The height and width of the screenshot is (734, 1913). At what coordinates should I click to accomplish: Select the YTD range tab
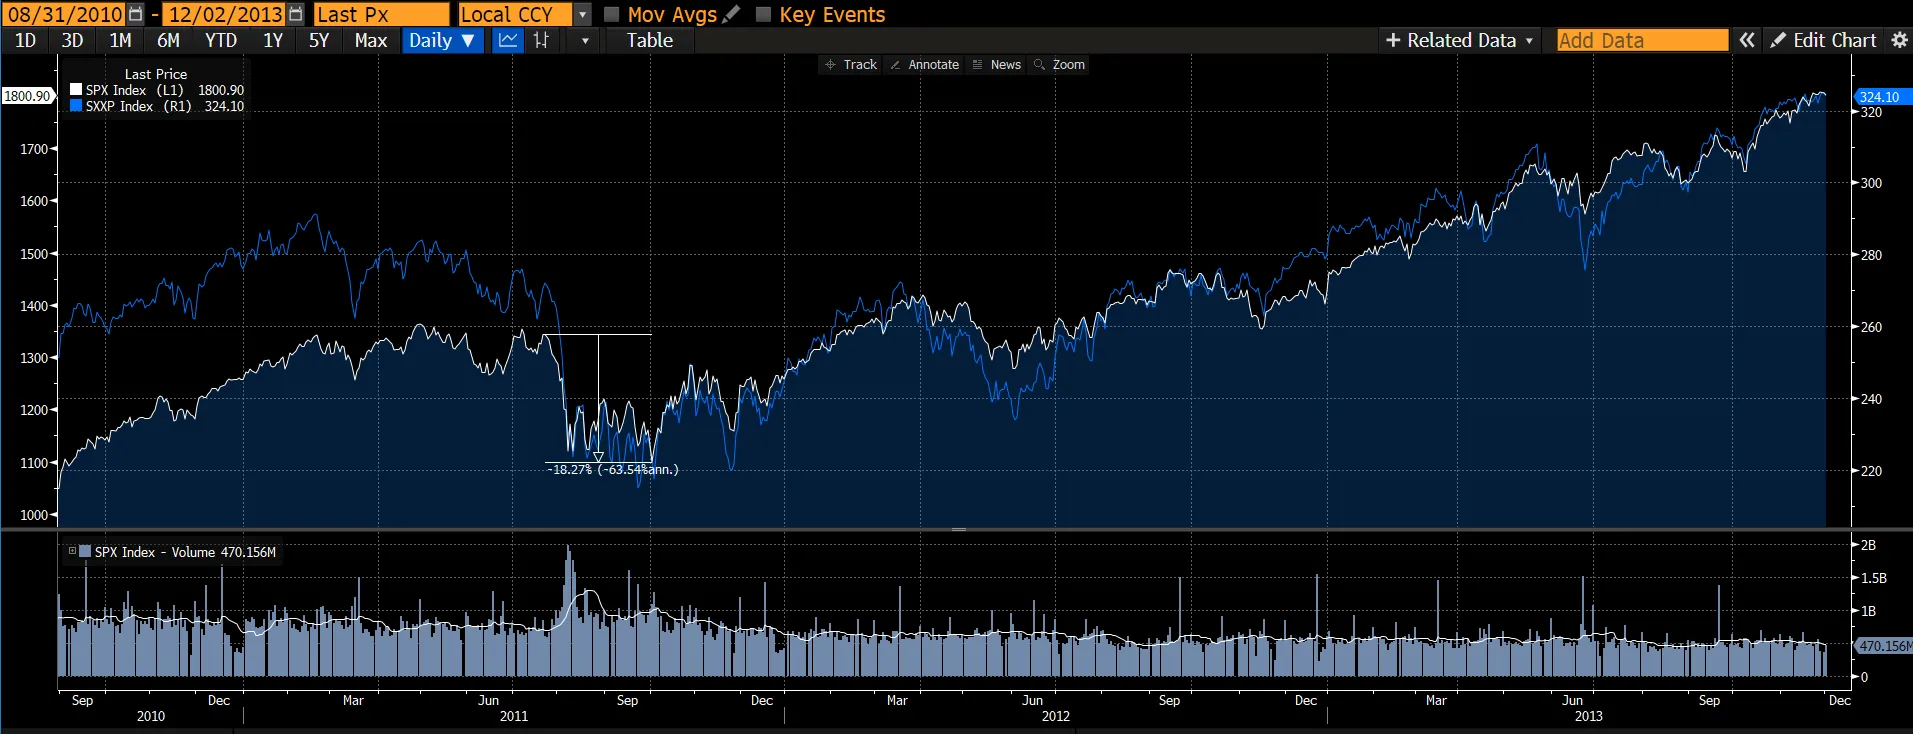coord(221,40)
